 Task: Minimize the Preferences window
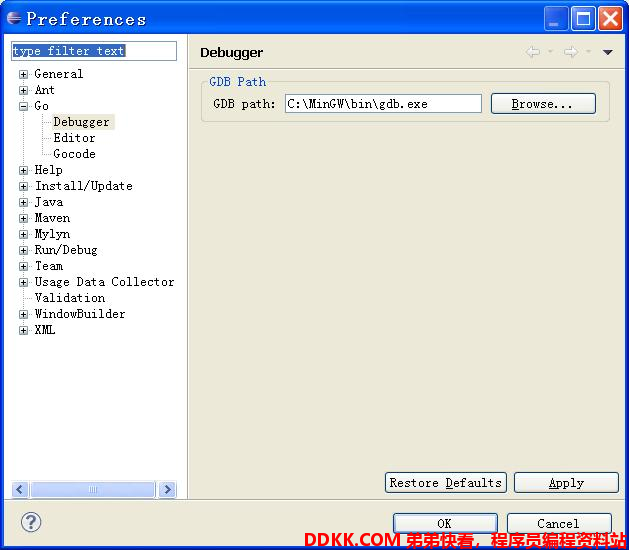pos(556,19)
